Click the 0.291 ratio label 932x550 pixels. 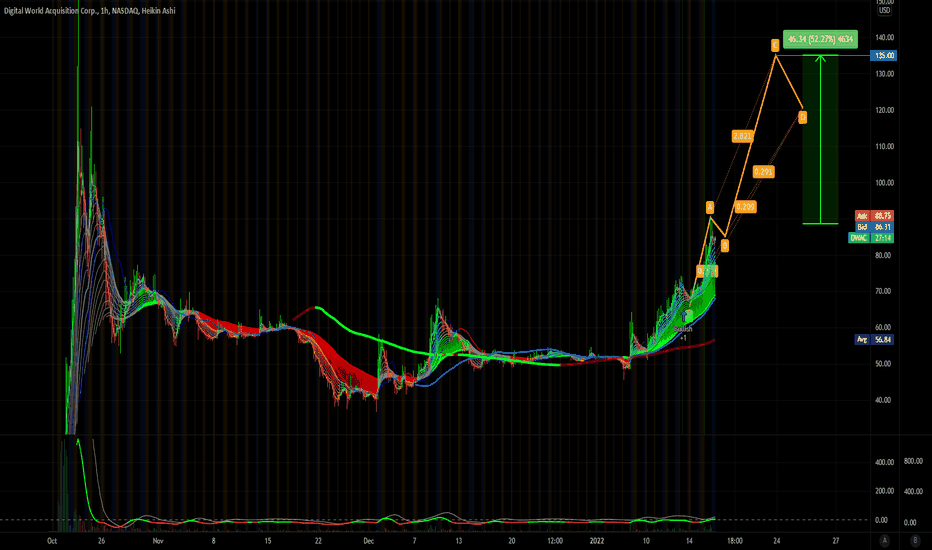763,172
